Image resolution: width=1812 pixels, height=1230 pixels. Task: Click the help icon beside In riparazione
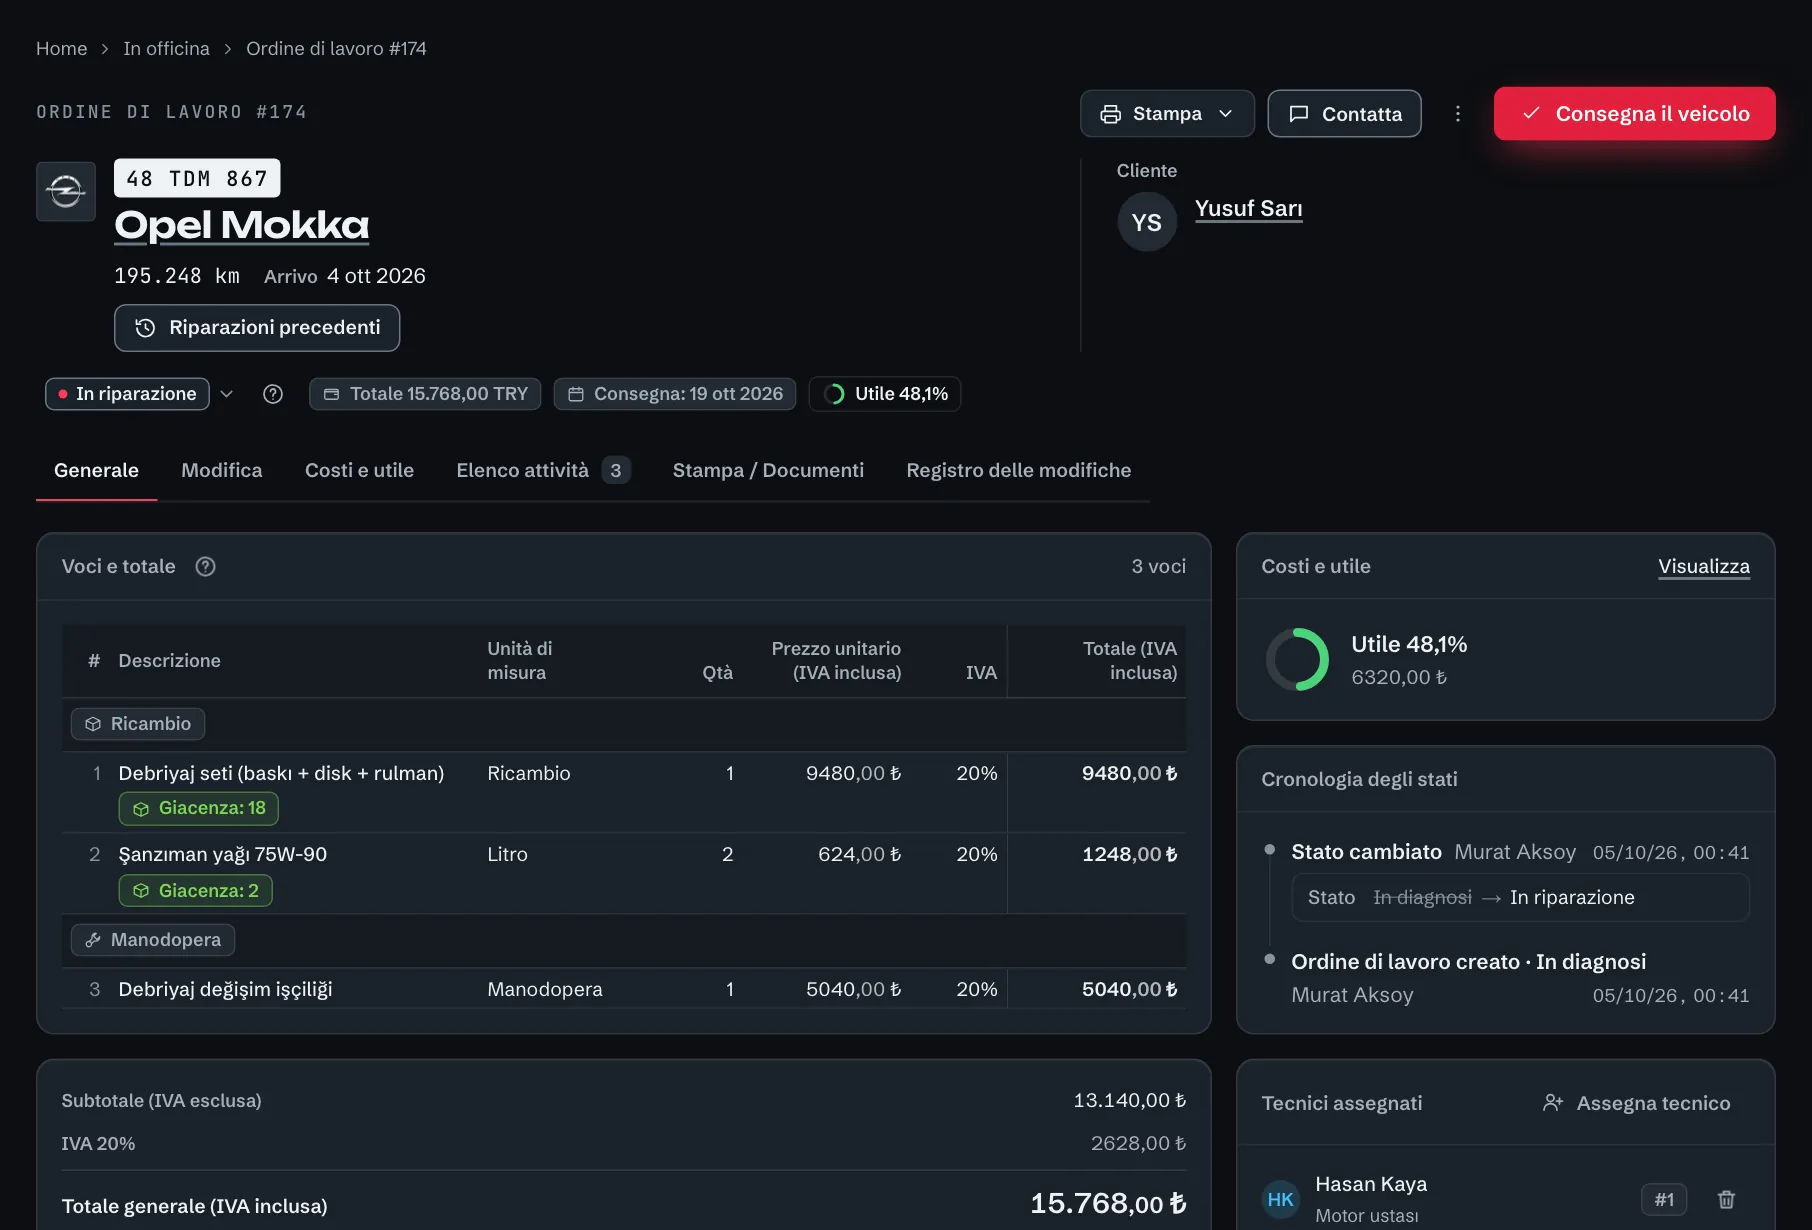[x=273, y=394]
